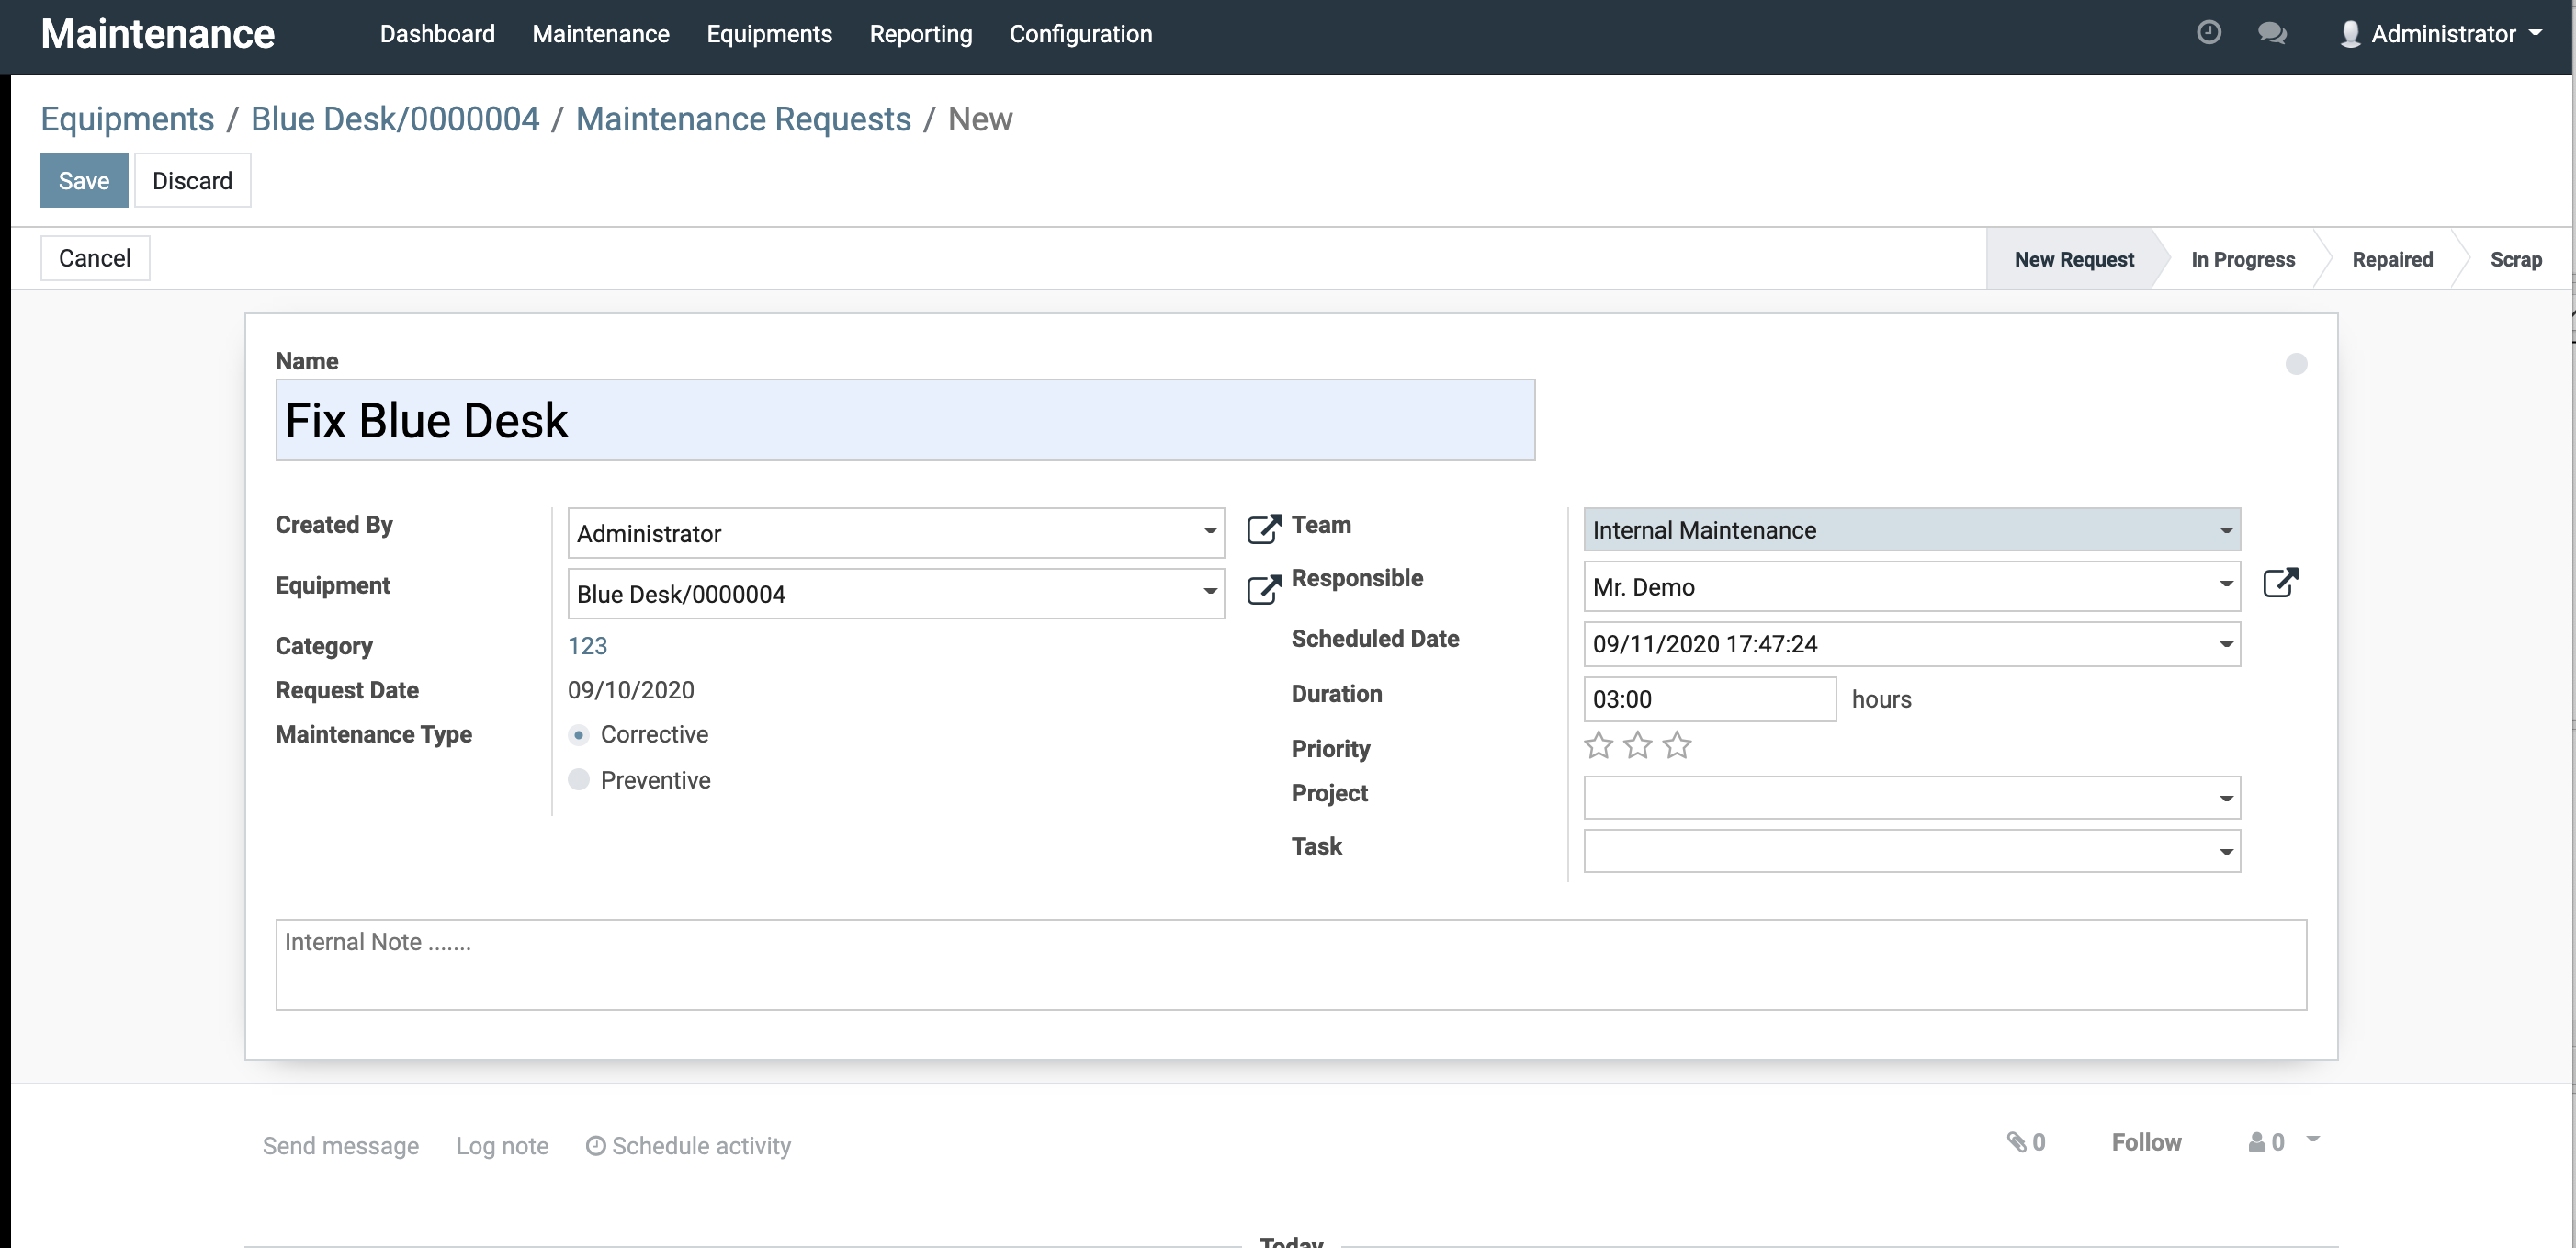Select the Preventive maintenance type
Viewport: 2576px width, 1248px height.
point(579,780)
